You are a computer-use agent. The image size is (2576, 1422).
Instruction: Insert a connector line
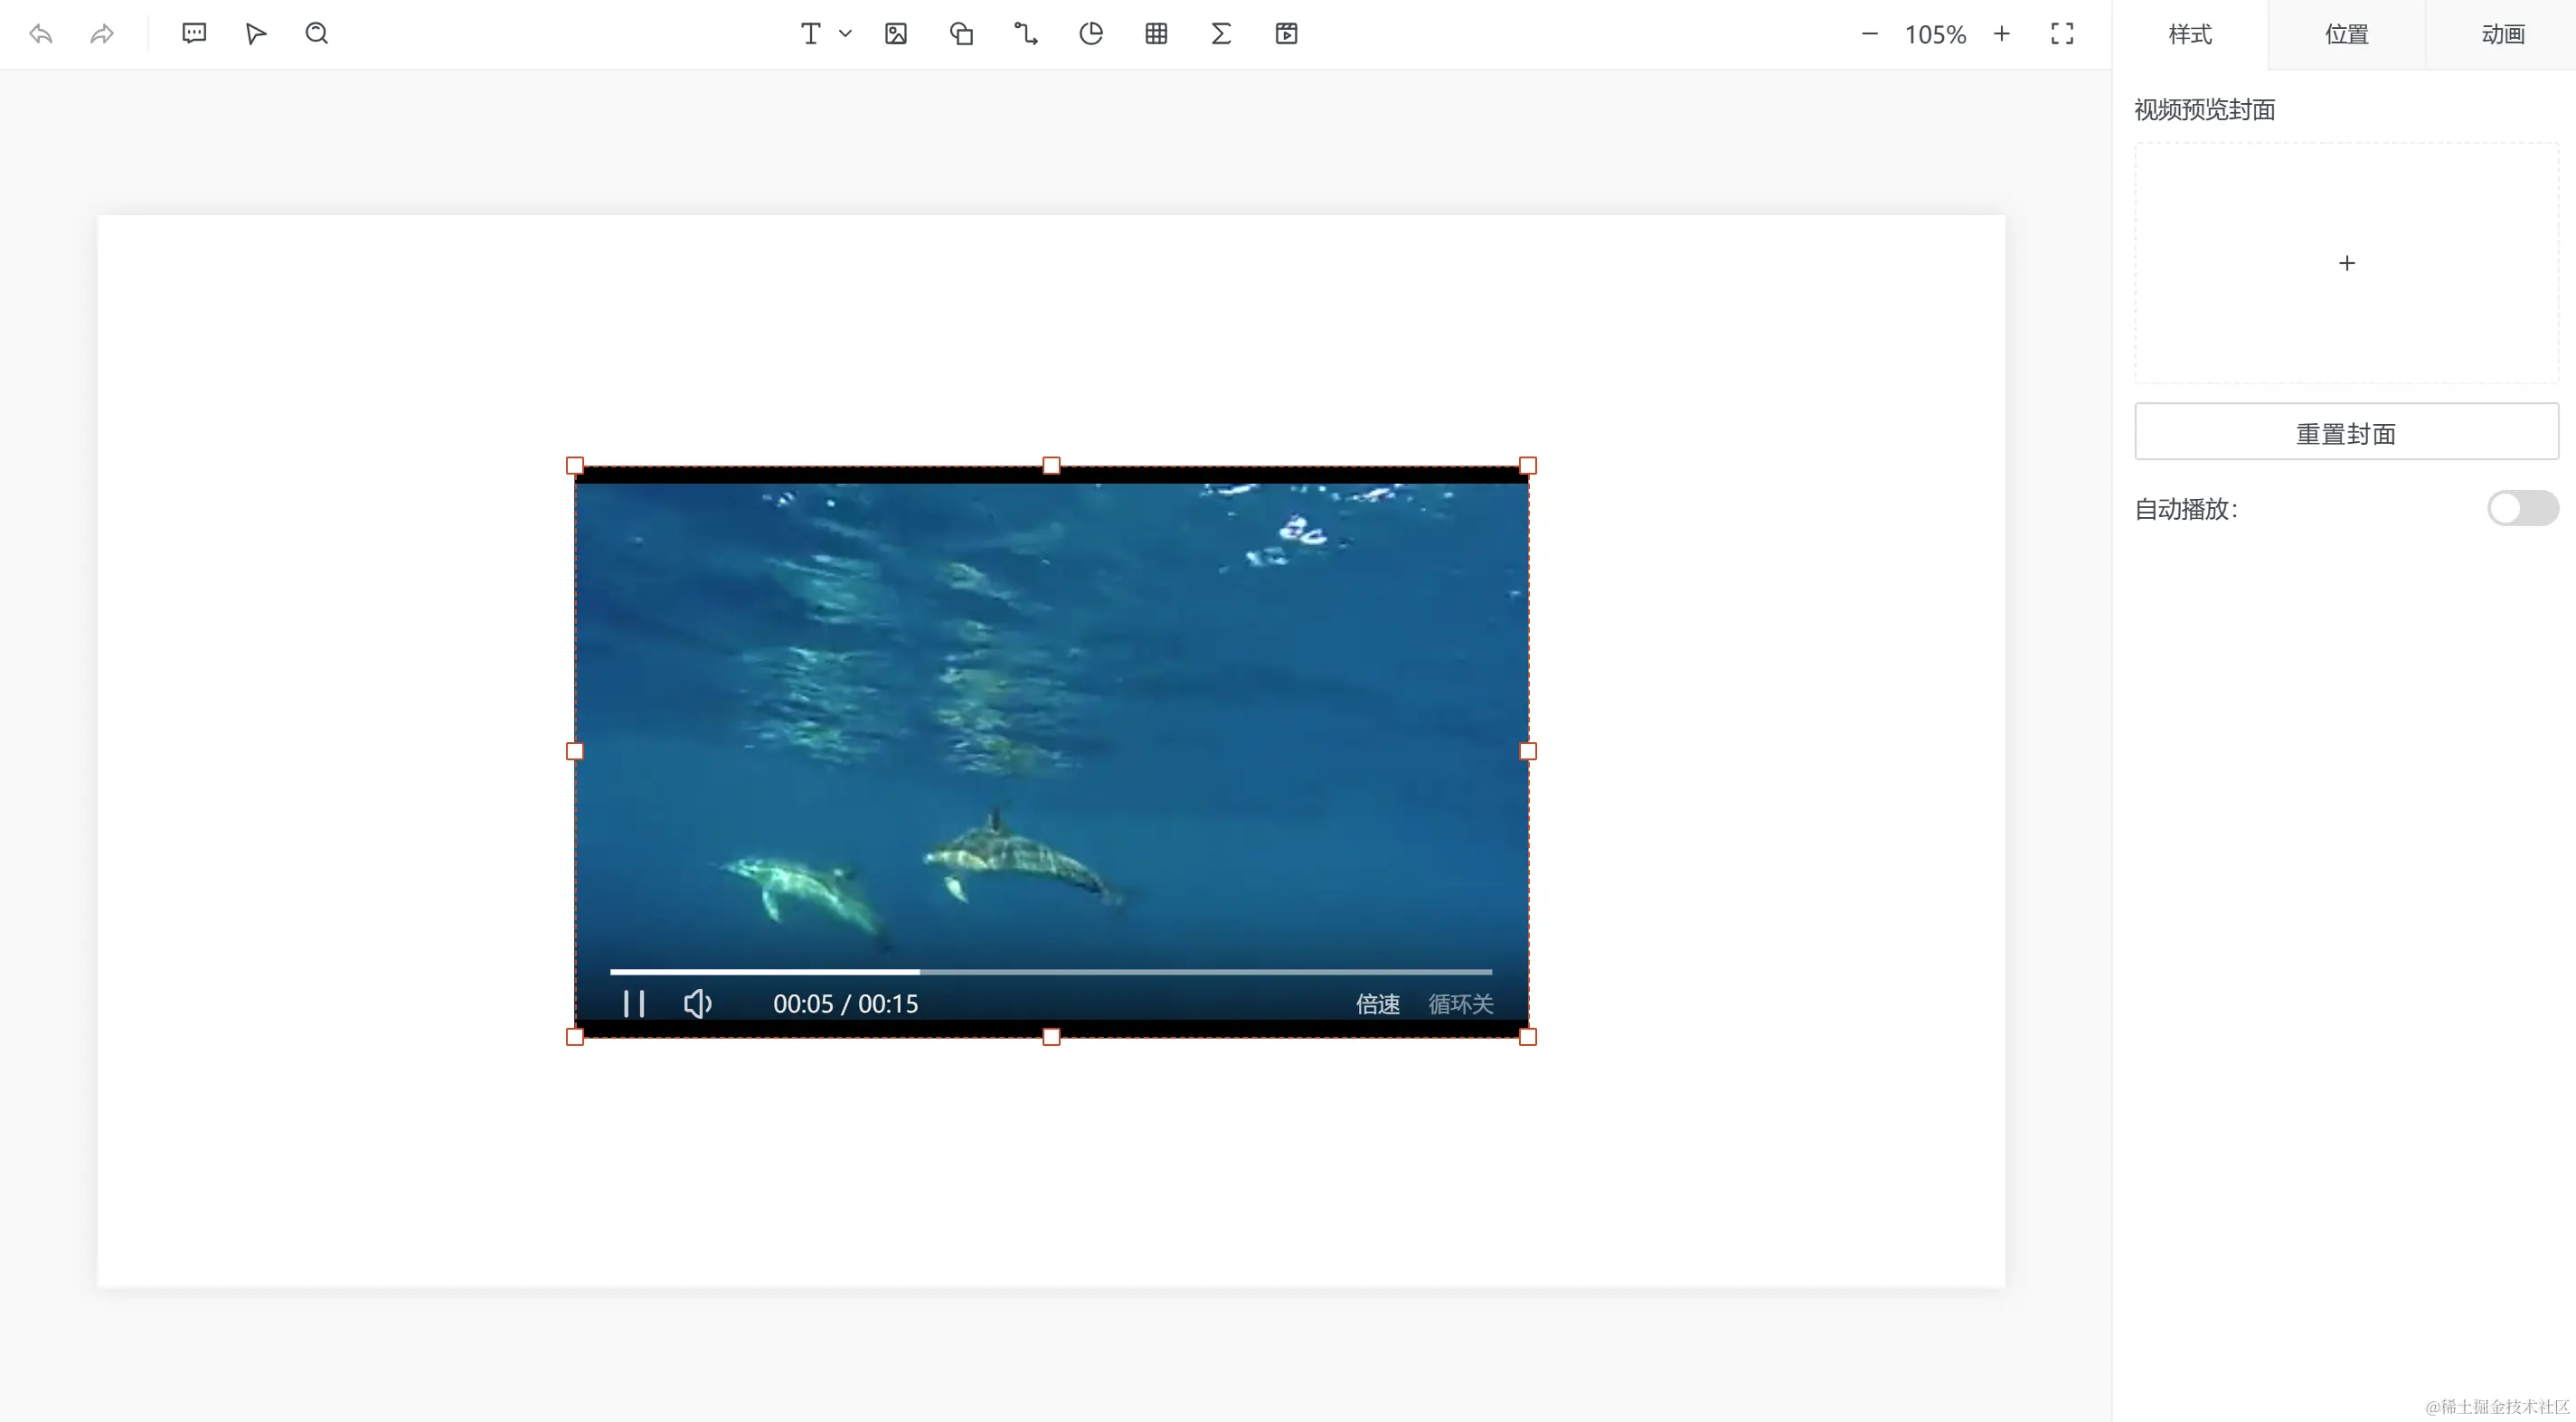pyautogui.click(x=1026, y=34)
